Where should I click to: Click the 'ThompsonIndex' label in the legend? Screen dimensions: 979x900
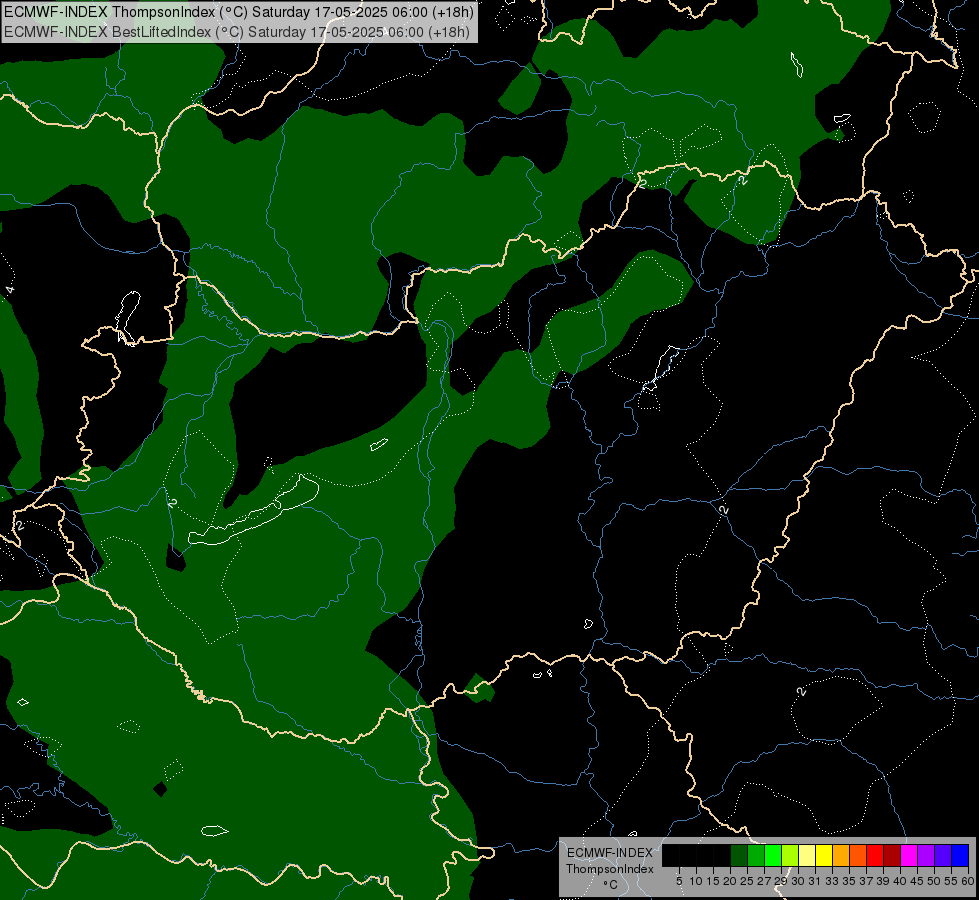click(610, 869)
